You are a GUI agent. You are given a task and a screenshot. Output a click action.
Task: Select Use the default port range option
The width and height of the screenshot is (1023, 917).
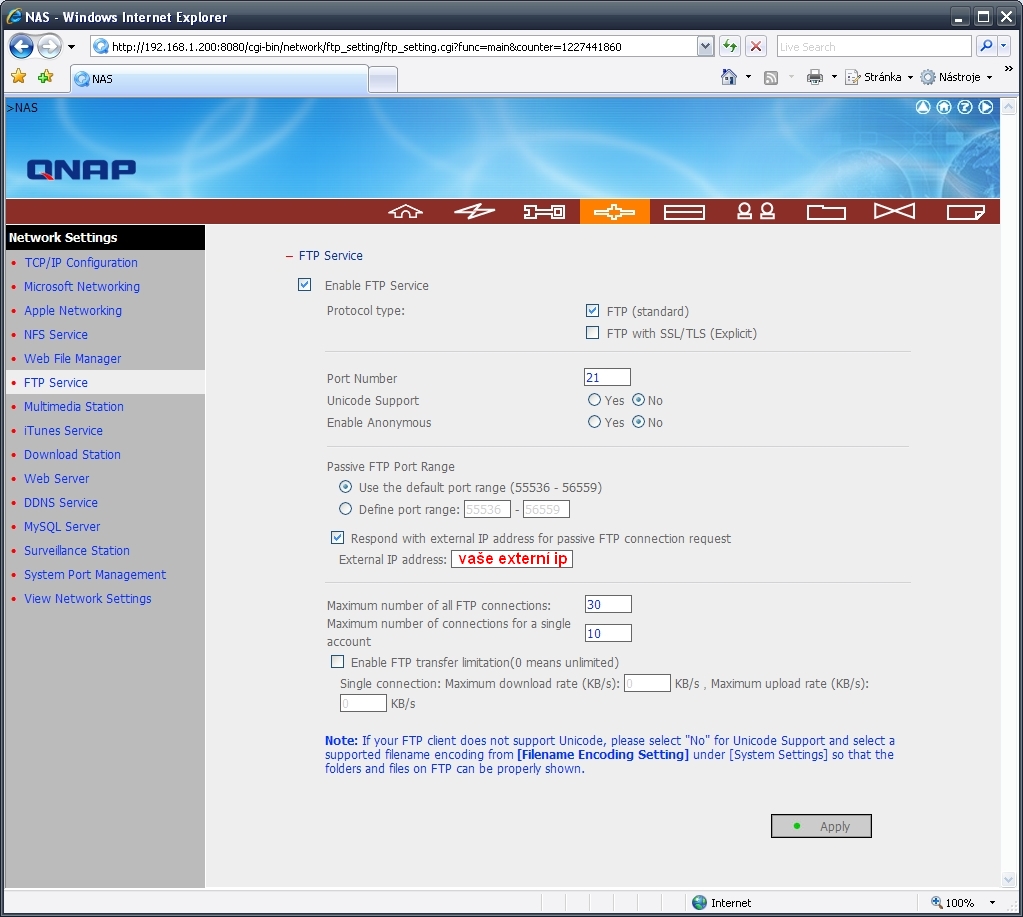pyautogui.click(x=345, y=487)
